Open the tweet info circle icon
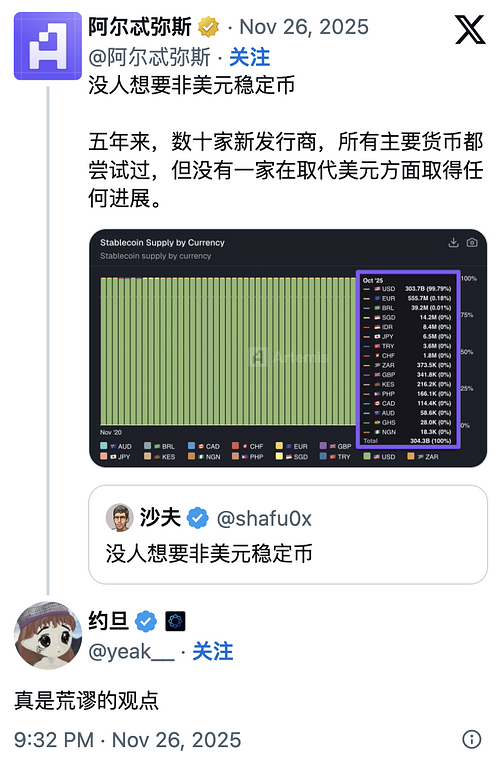Image resolution: width=499 pixels, height=768 pixels. [472, 739]
